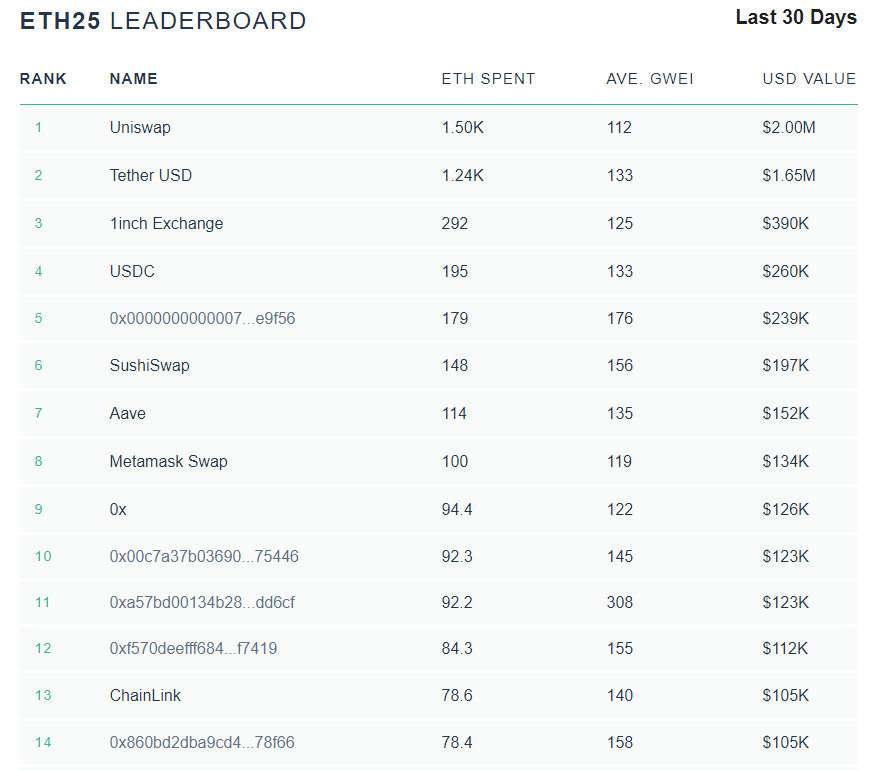
Task: Click the Aave name
Action: (128, 414)
